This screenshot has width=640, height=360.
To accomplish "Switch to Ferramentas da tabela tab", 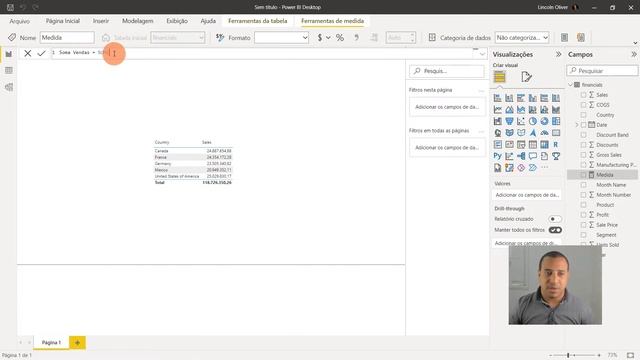I will [258, 21].
